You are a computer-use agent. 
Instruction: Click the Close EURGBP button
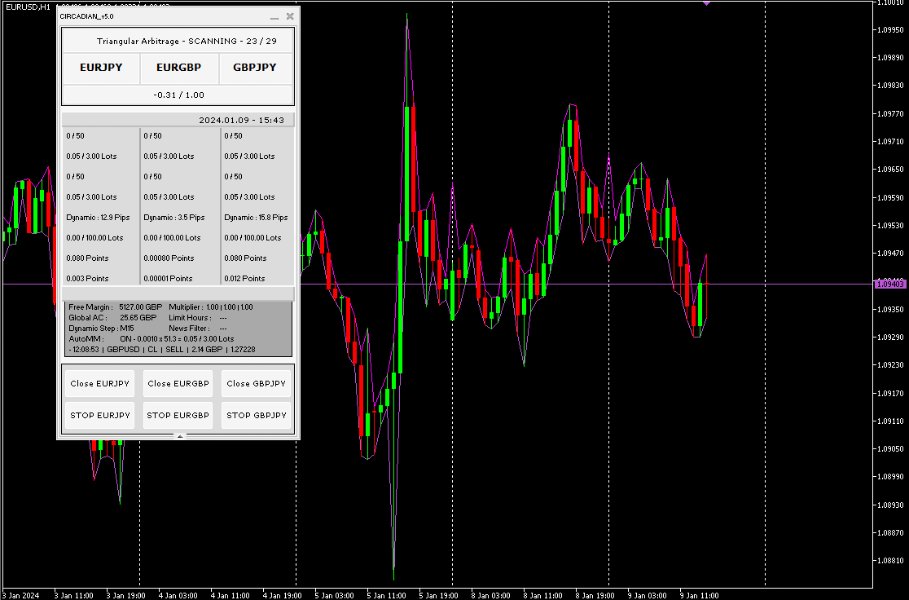click(x=178, y=384)
